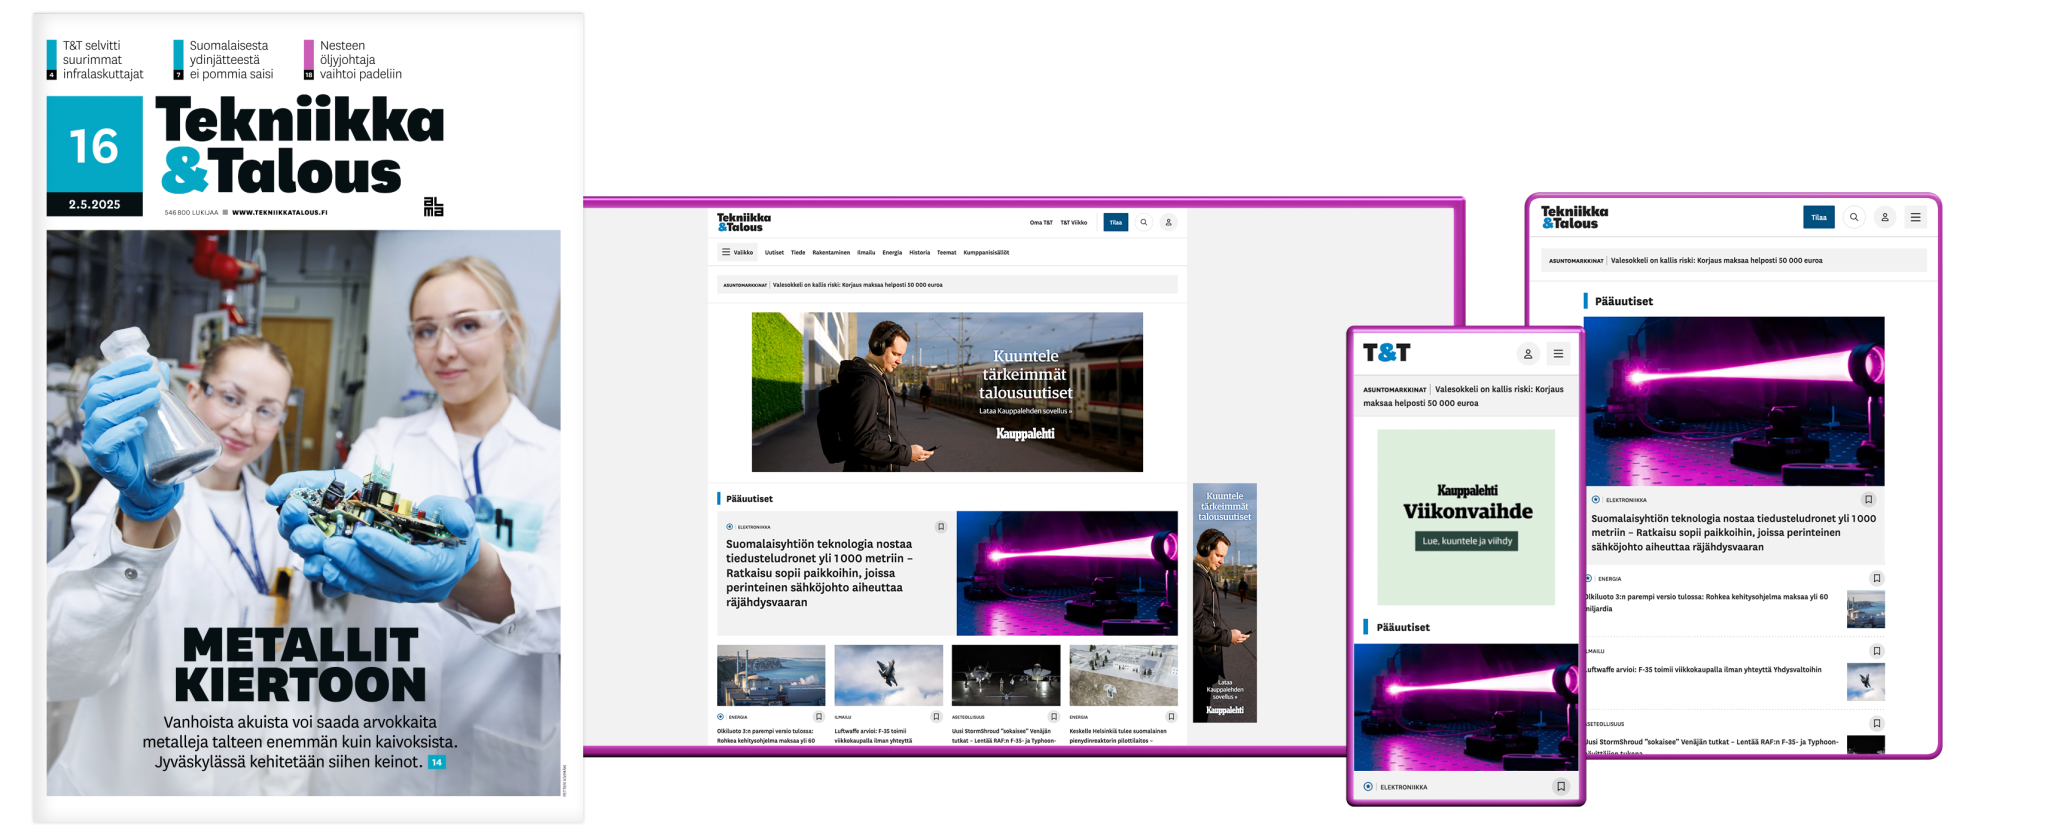The image size is (2048, 838).
Task: Select Rakentaminen in the navigation bar
Action: [x=830, y=253]
